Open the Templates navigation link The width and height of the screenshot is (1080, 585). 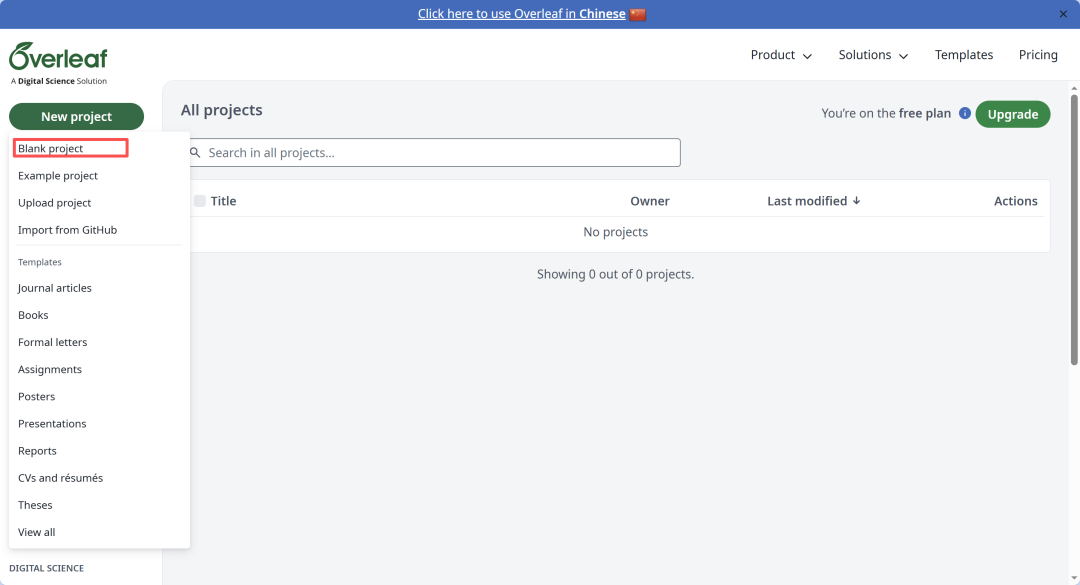coord(964,55)
